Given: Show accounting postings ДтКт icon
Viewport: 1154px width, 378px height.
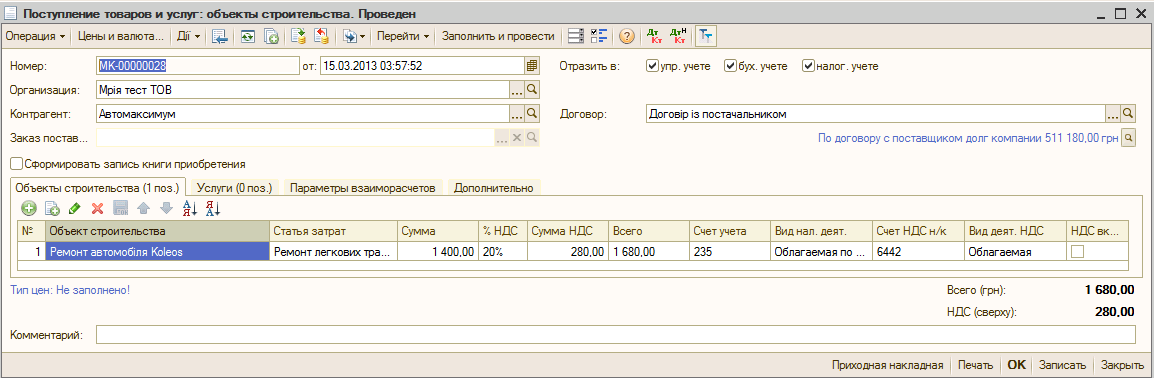Looking at the screenshot, I should pos(653,35).
